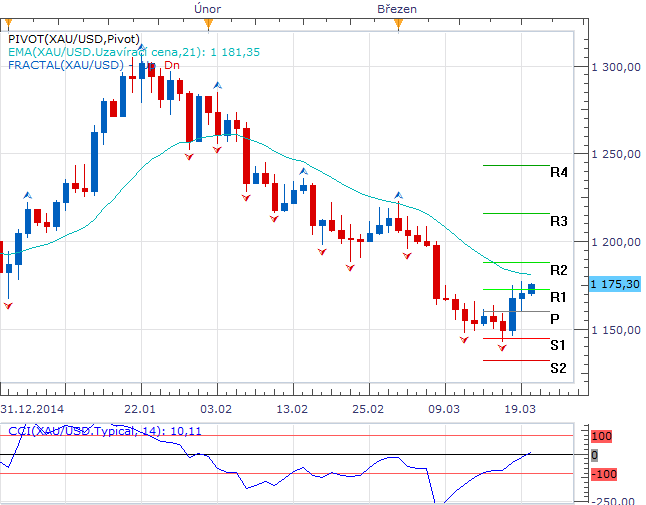This screenshot has height=505, width=646.
Task: Click the PIVOT(XAU/USD,Pivot) indicator label
Action: click(x=74, y=39)
